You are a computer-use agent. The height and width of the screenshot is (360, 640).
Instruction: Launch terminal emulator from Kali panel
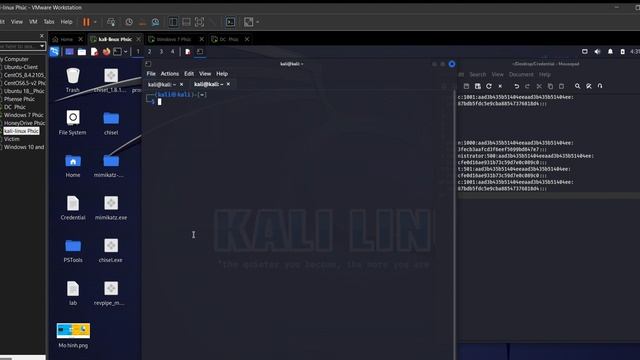[118, 51]
